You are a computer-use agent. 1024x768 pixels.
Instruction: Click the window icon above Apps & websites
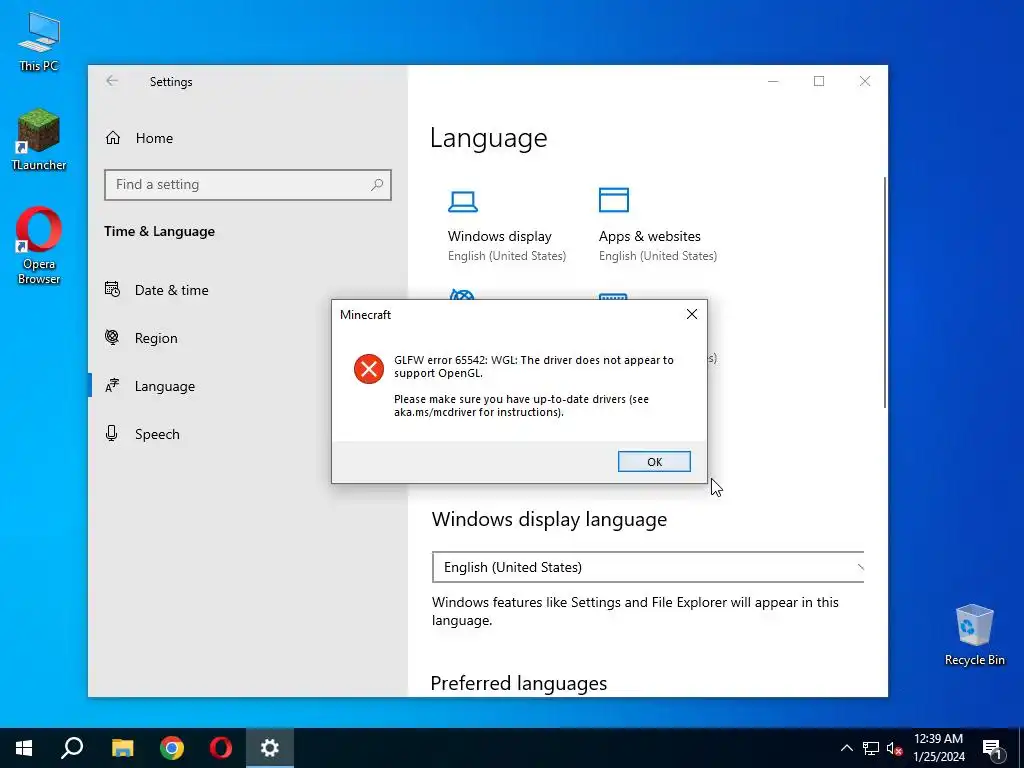[614, 200]
